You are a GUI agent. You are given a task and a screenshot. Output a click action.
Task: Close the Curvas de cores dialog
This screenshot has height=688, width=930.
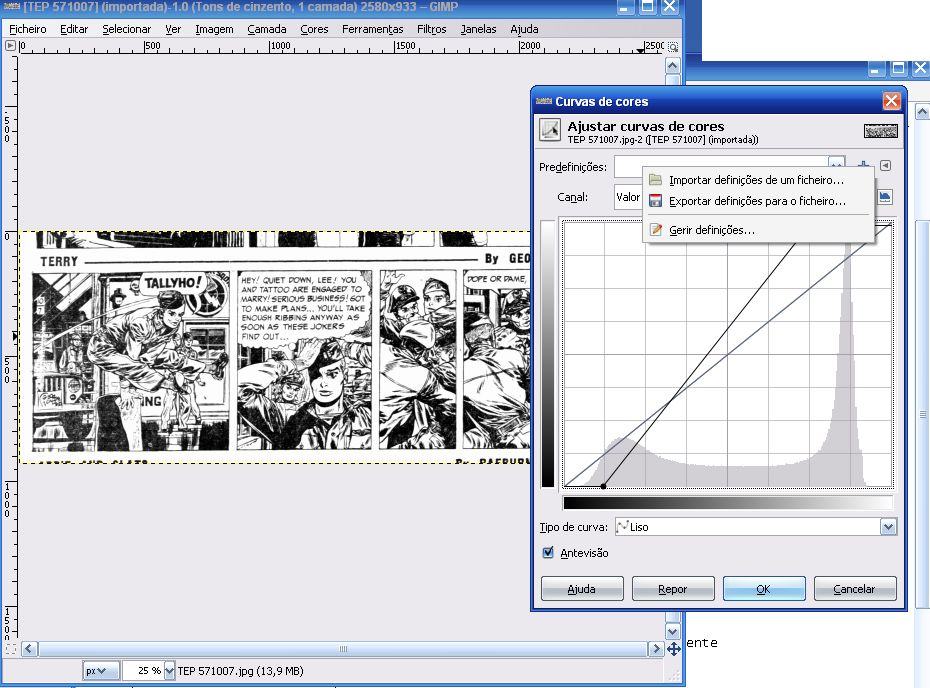click(x=891, y=101)
